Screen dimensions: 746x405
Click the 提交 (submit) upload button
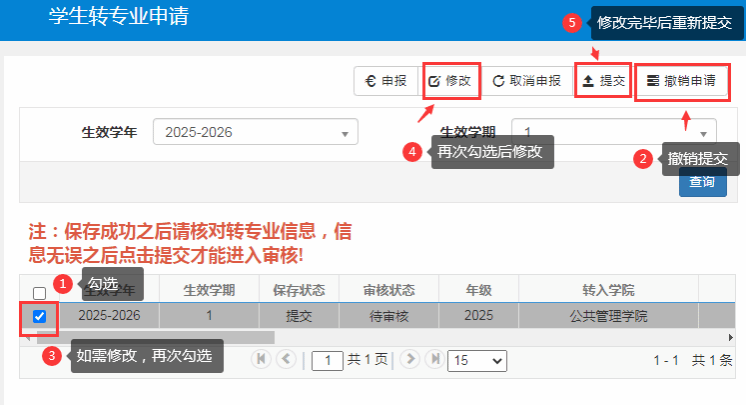pos(604,81)
